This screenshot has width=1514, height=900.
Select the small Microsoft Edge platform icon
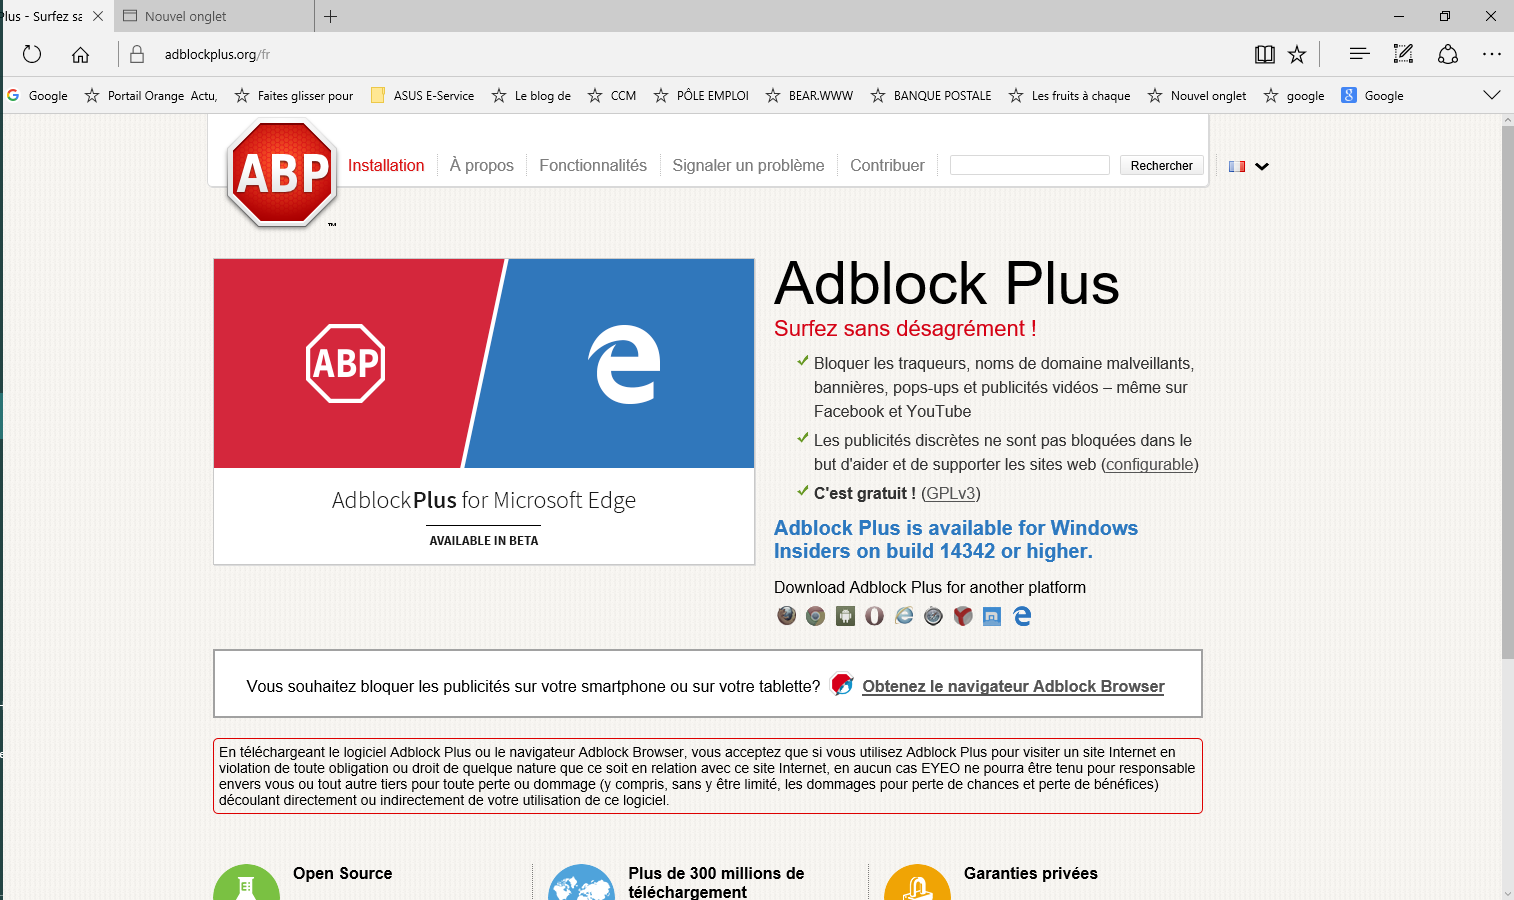click(1022, 616)
